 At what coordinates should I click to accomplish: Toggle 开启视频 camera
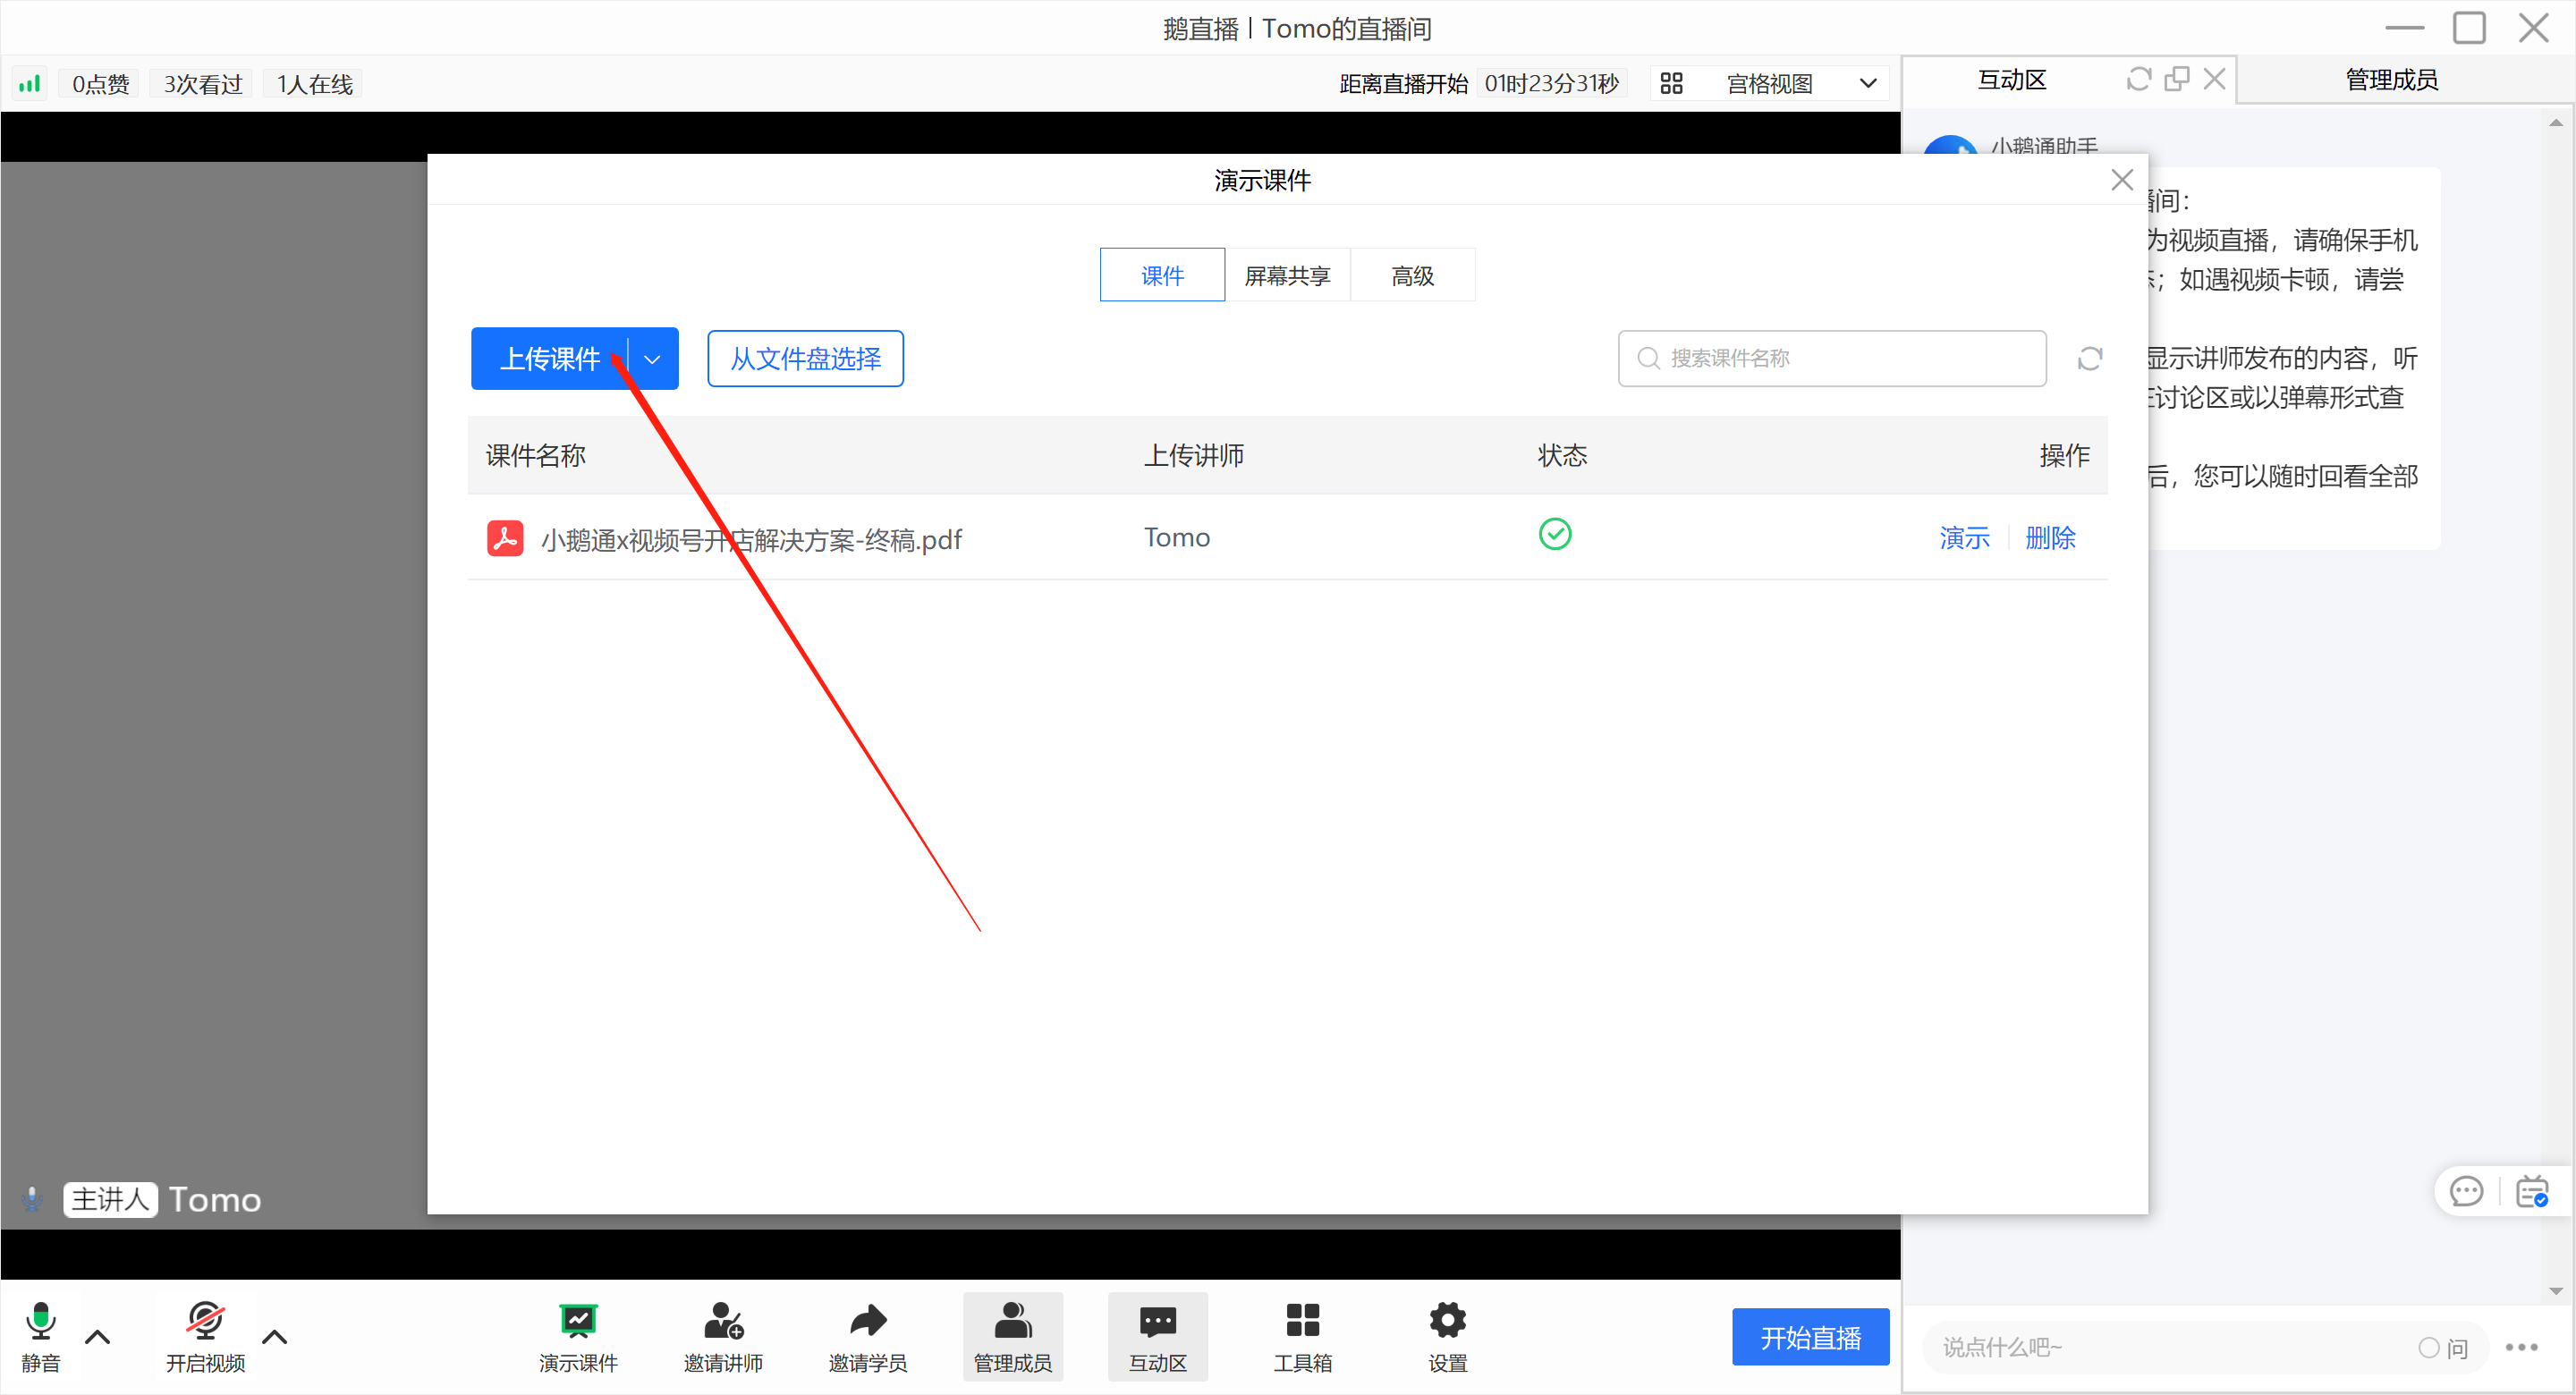click(205, 1320)
